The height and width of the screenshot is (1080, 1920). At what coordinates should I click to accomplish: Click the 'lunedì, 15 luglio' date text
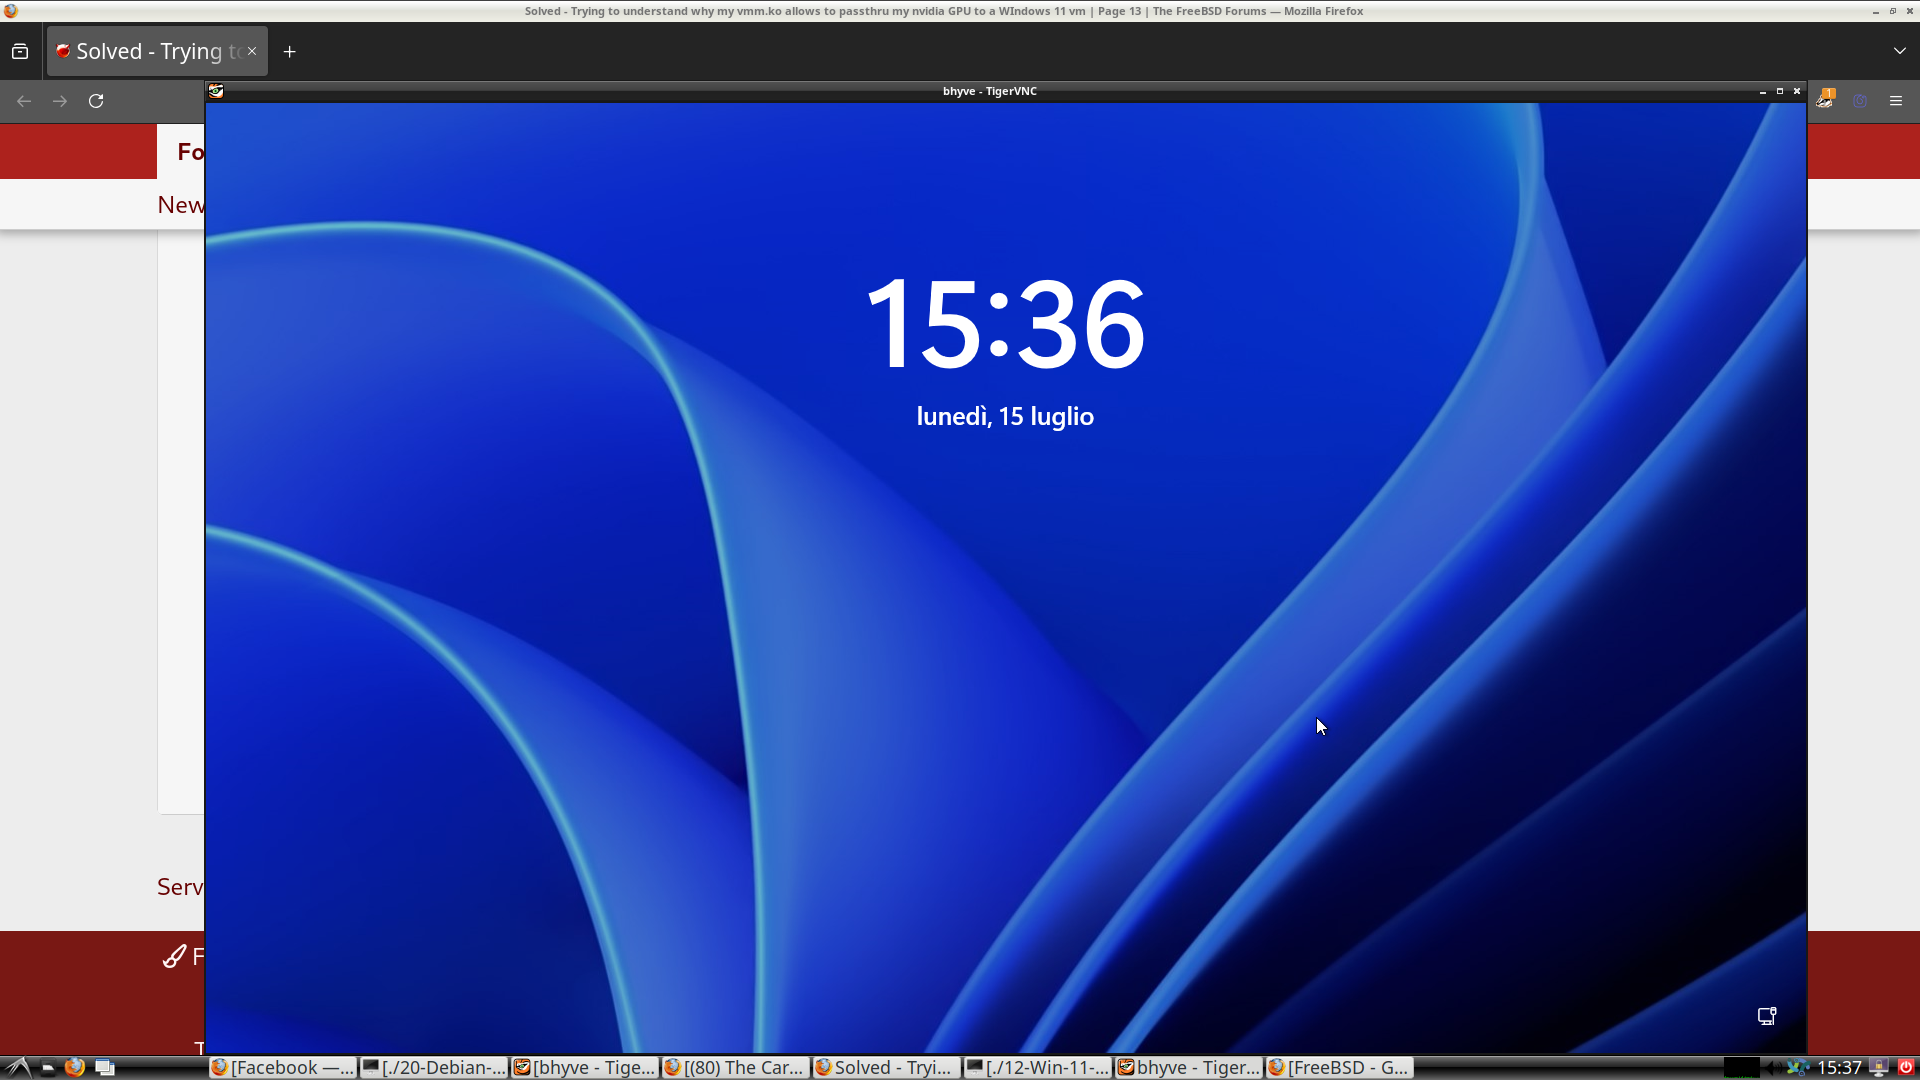click(1005, 417)
